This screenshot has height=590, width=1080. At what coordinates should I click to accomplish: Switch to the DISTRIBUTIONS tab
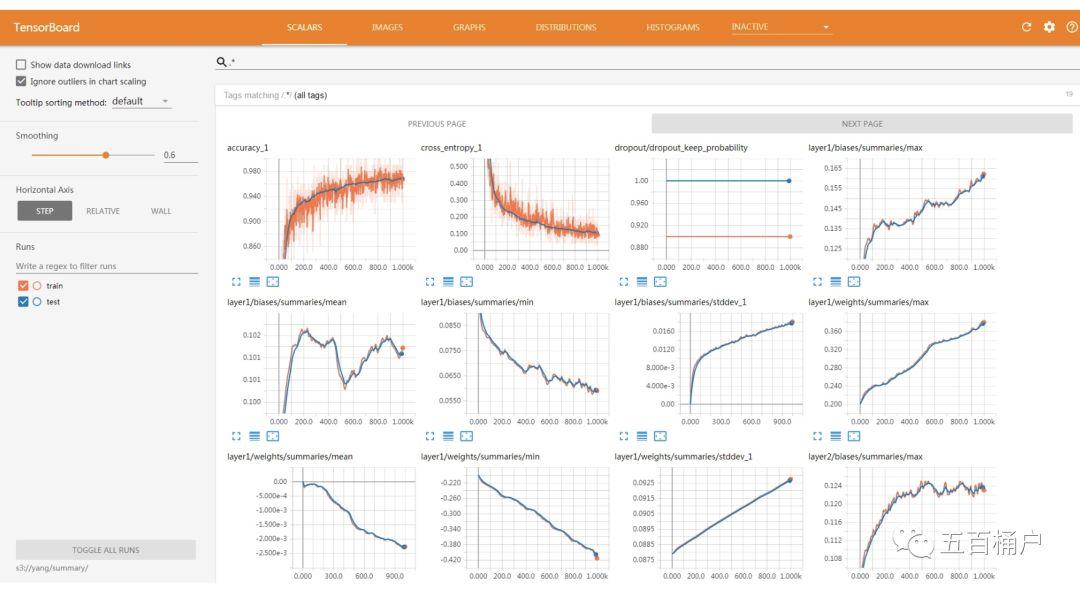[x=566, y=28]
